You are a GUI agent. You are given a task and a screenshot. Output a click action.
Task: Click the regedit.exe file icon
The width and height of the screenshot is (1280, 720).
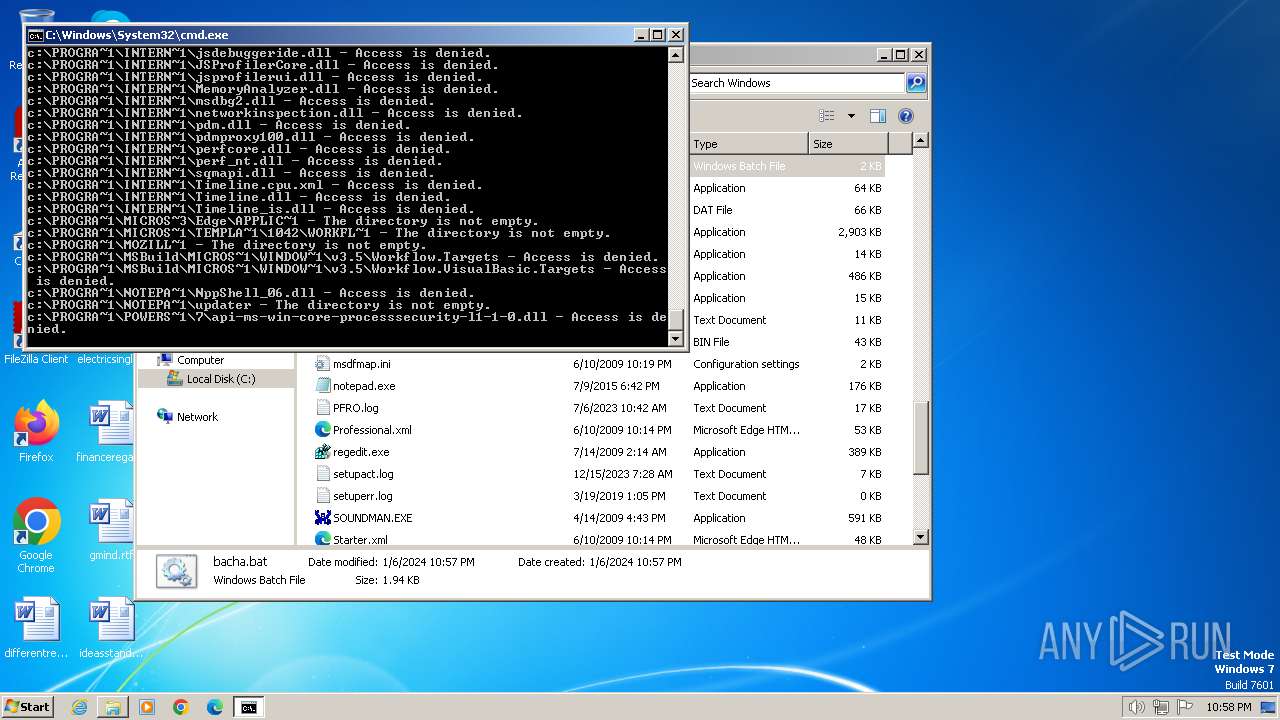coord(323,452)
